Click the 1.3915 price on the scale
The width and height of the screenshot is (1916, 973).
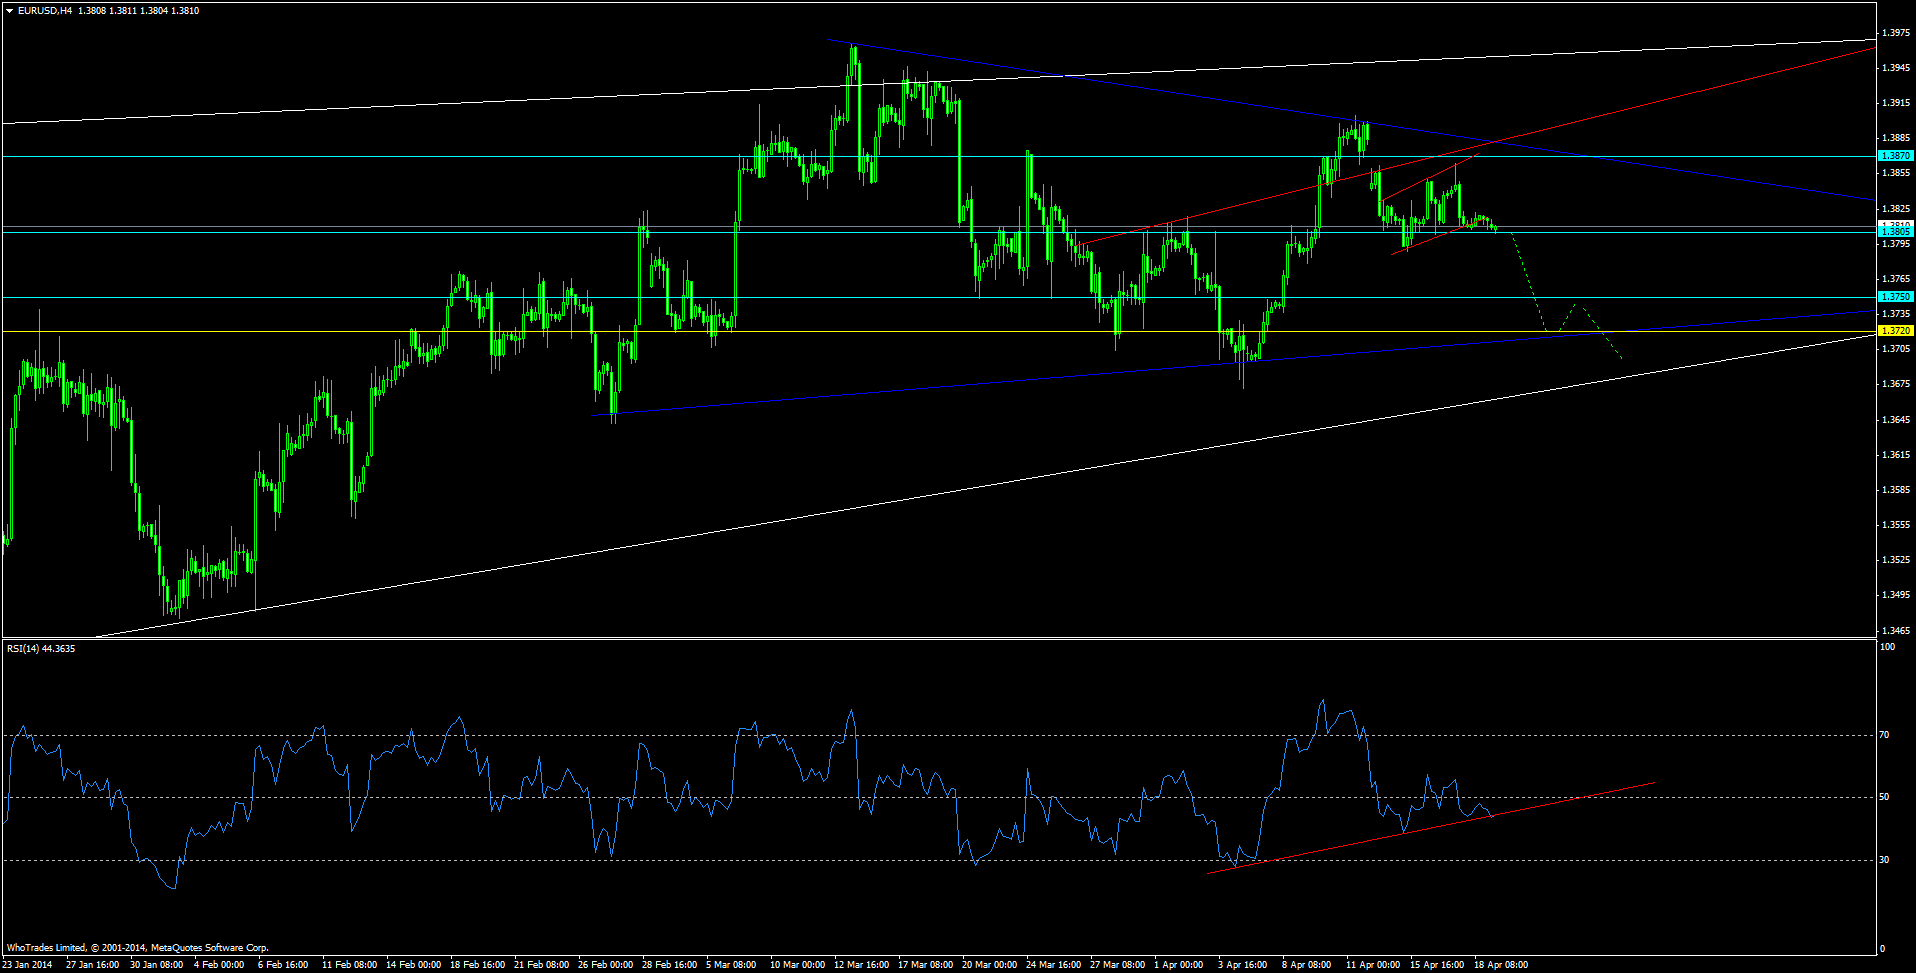coord(1893,103)
